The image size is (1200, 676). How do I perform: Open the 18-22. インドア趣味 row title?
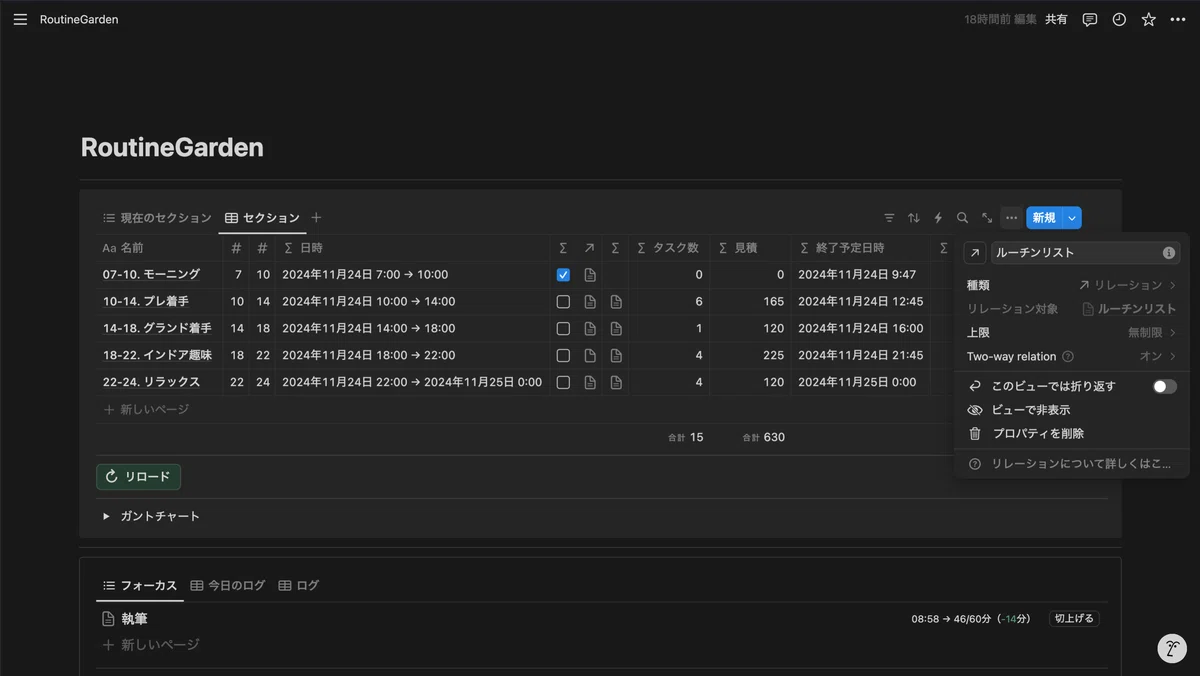click(x=156, y=355)
